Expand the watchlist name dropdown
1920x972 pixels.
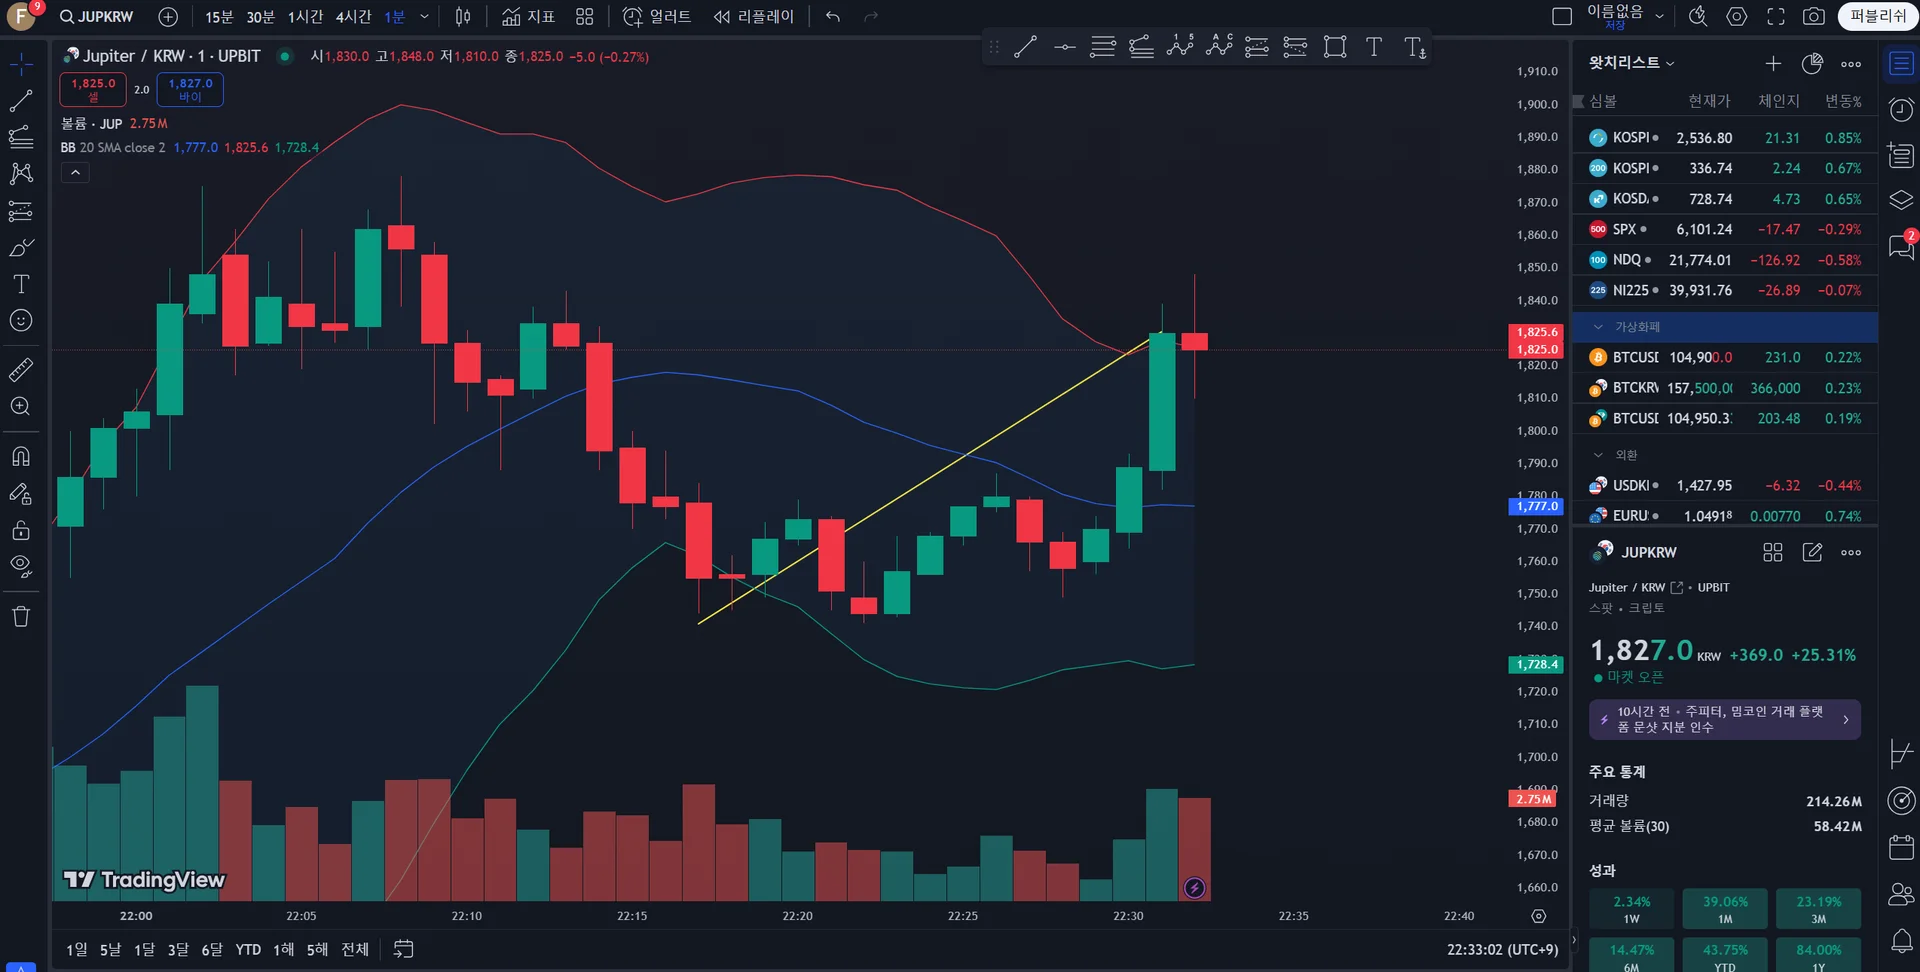1632,63
